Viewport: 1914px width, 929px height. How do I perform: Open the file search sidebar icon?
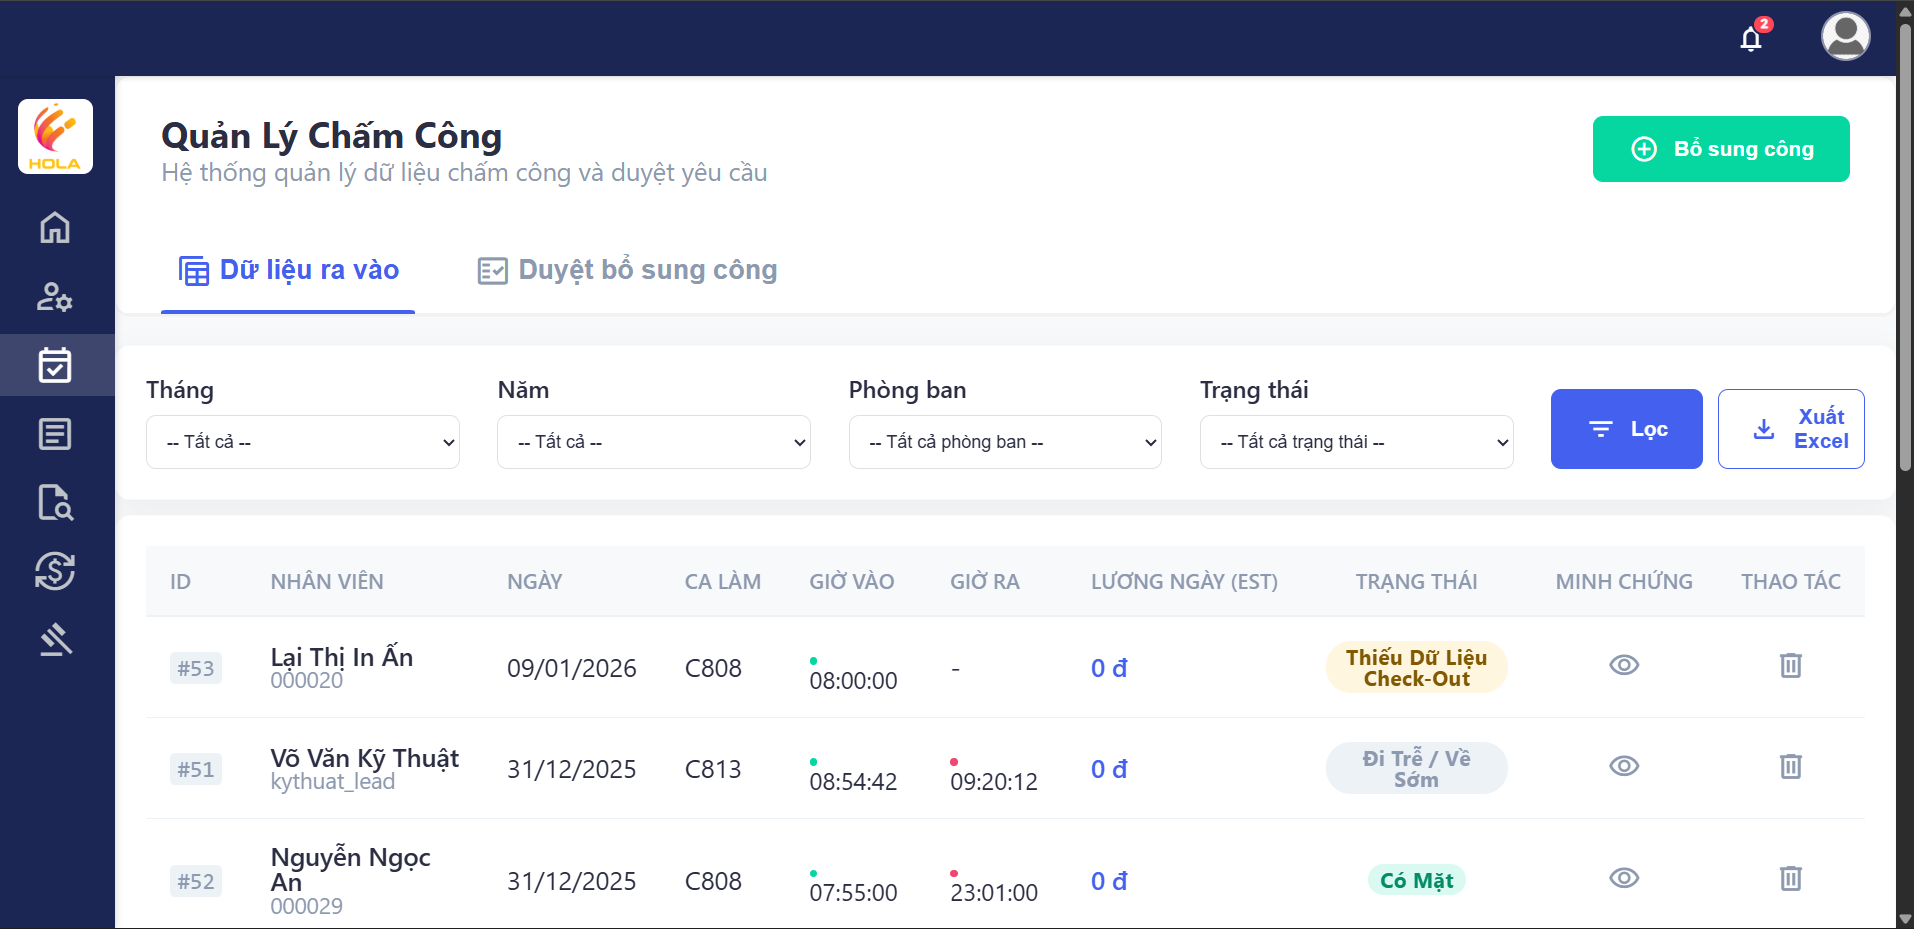point(55,503)
